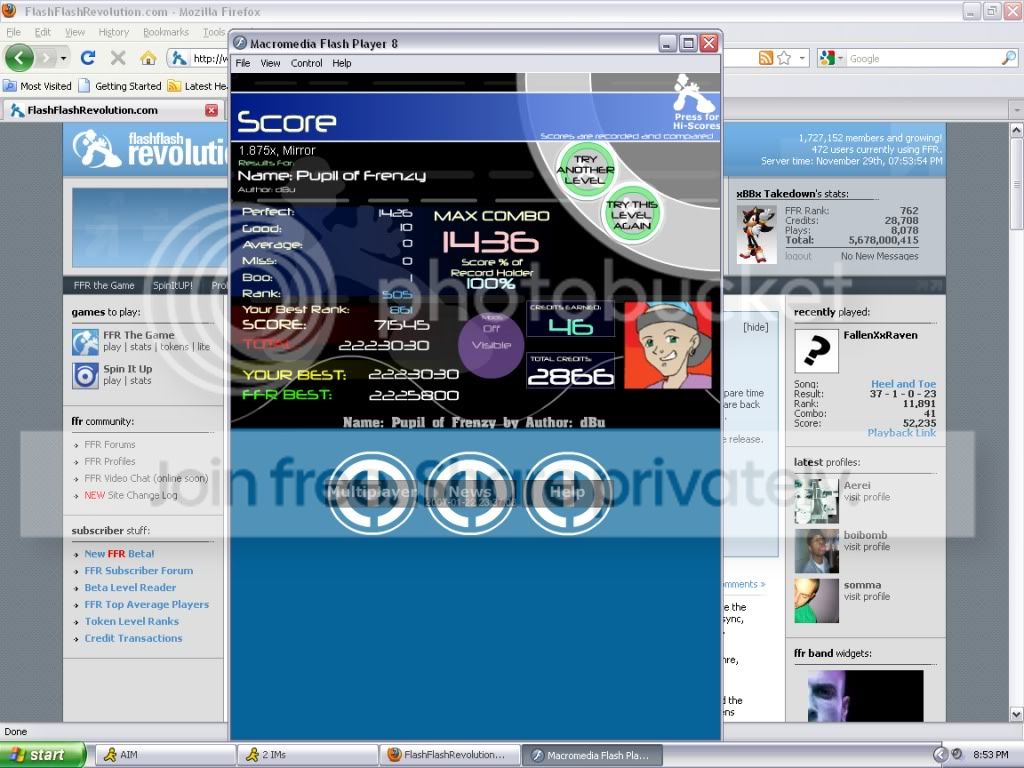Click the FFR Subscriber Forum link
Image resolution: width=1024 pixels, height=768 pixels.
[138, 571]
